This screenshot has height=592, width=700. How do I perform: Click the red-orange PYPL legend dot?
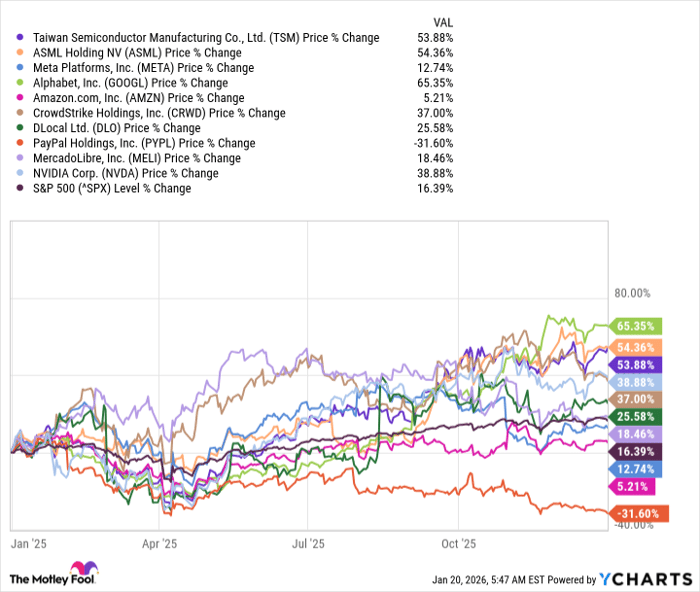pos(22,143)
